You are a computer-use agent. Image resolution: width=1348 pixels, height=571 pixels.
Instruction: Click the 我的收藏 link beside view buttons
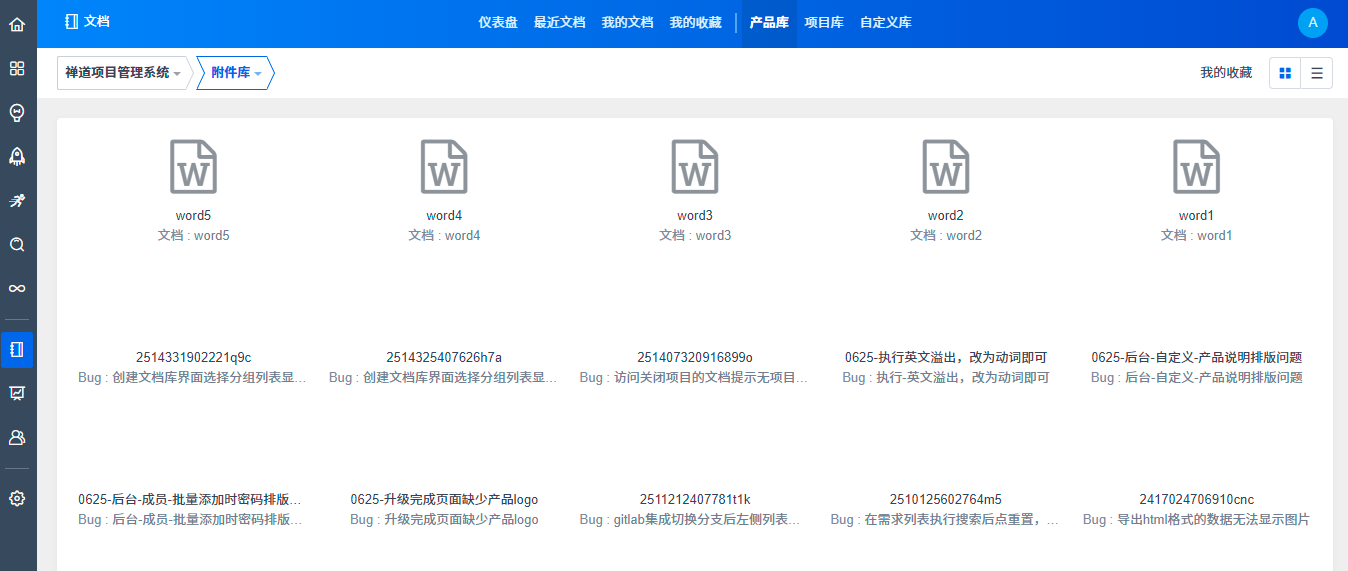coord(1226,73)
